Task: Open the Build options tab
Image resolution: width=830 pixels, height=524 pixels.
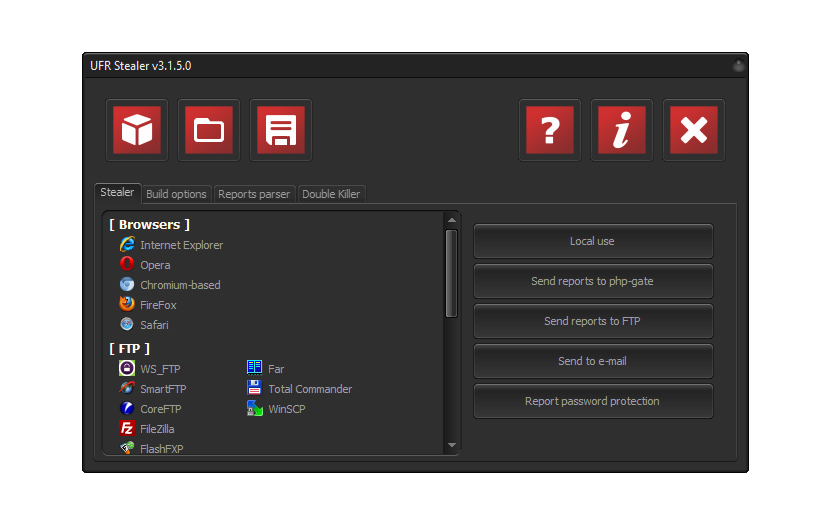Action: [176, 194]
